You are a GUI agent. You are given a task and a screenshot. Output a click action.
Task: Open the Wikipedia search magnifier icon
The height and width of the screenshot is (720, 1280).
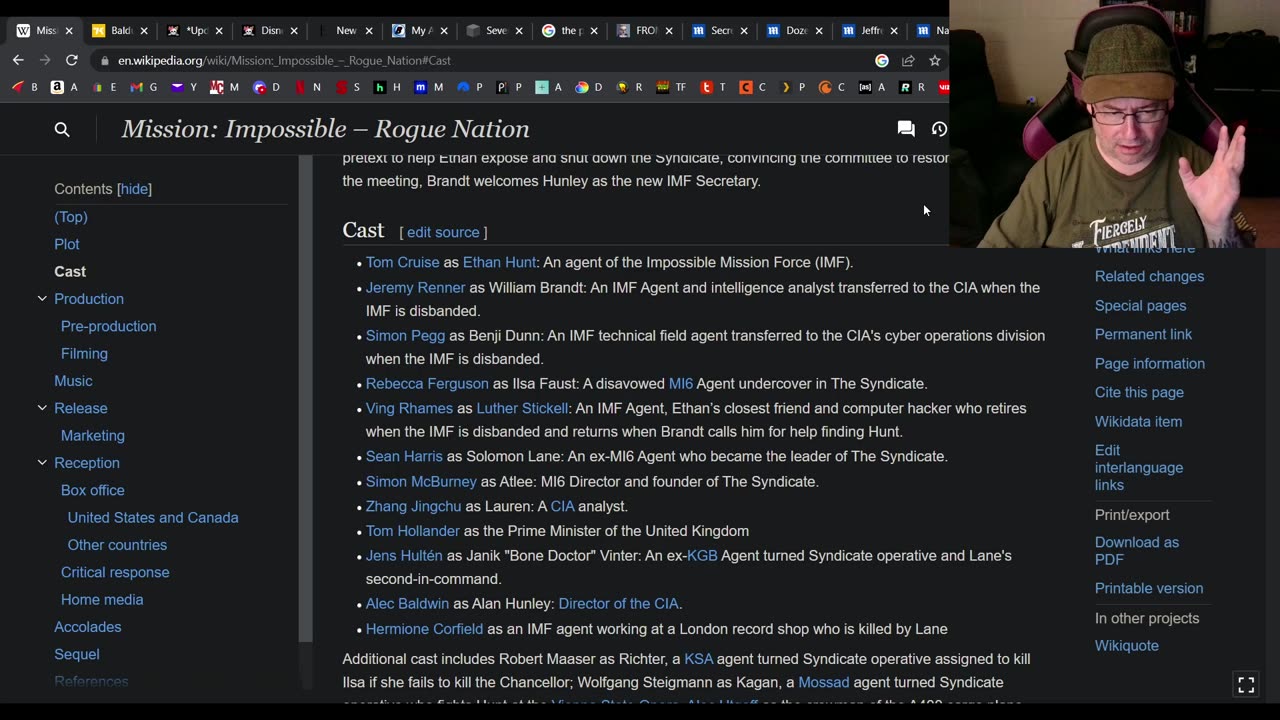point(62,129)
